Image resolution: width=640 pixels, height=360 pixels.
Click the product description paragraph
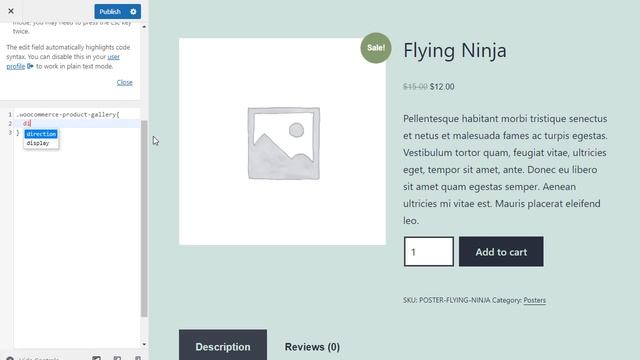505,169
